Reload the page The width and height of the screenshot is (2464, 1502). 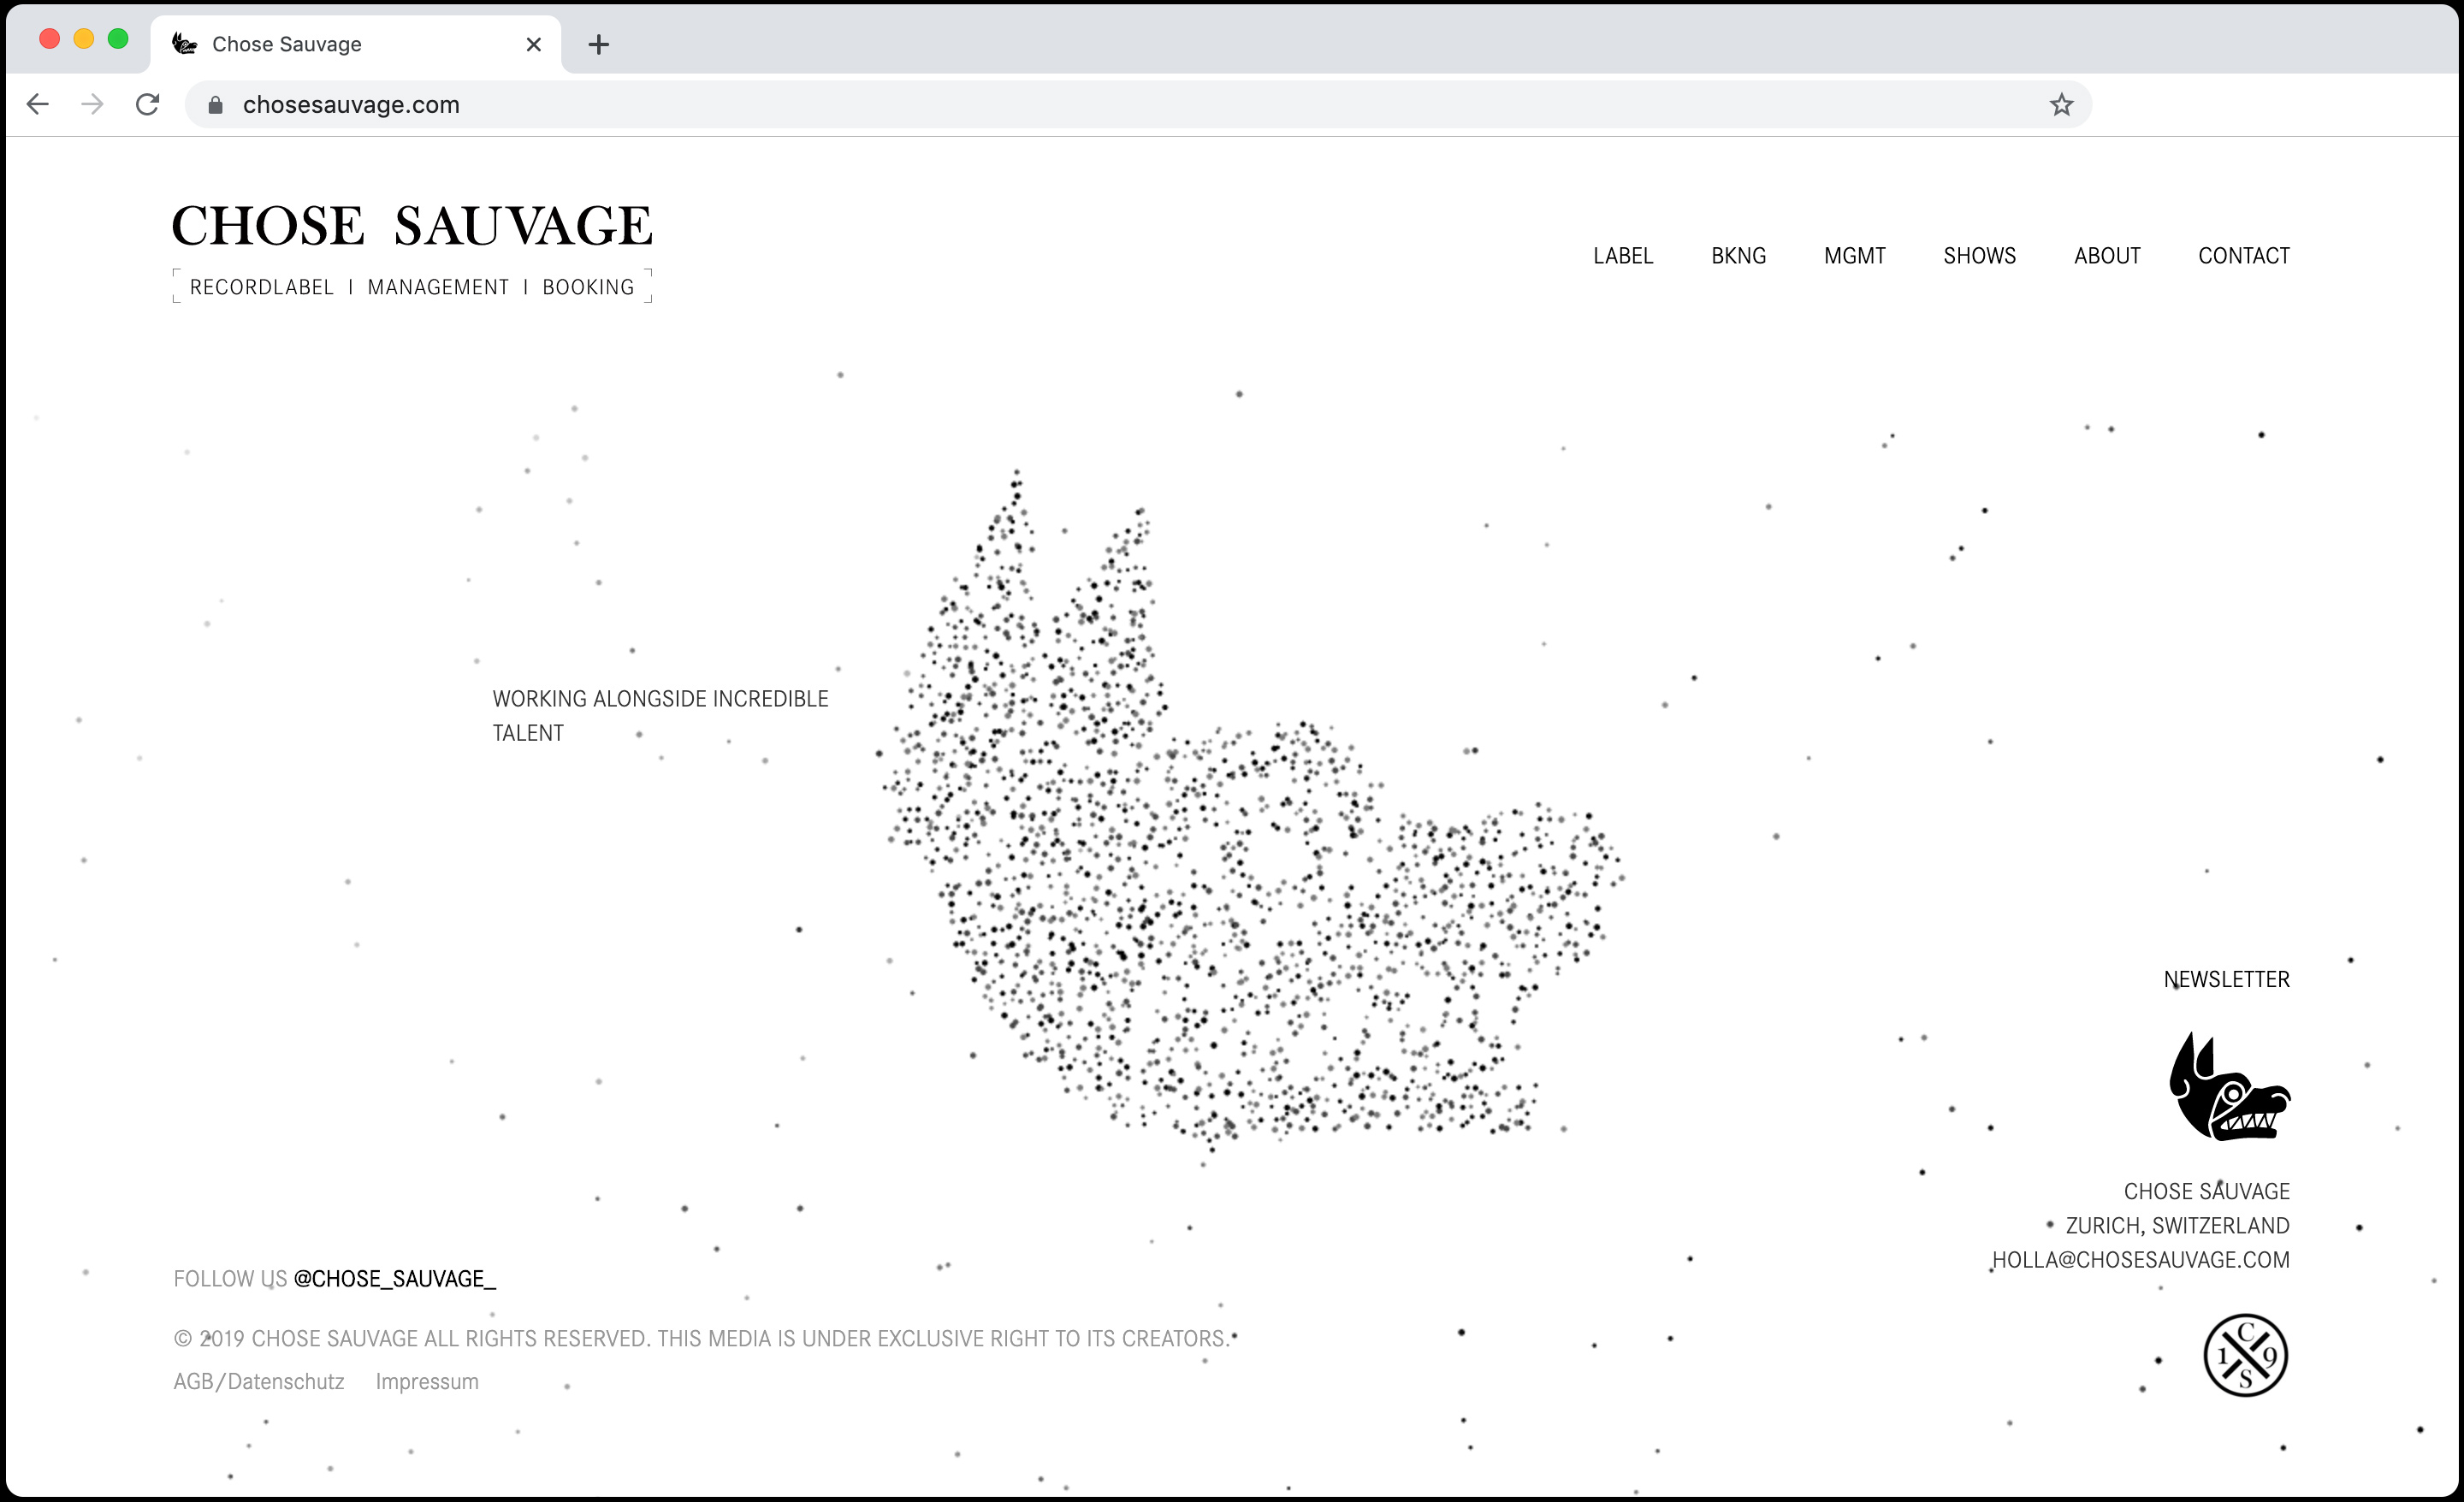(x=148, y=105)
